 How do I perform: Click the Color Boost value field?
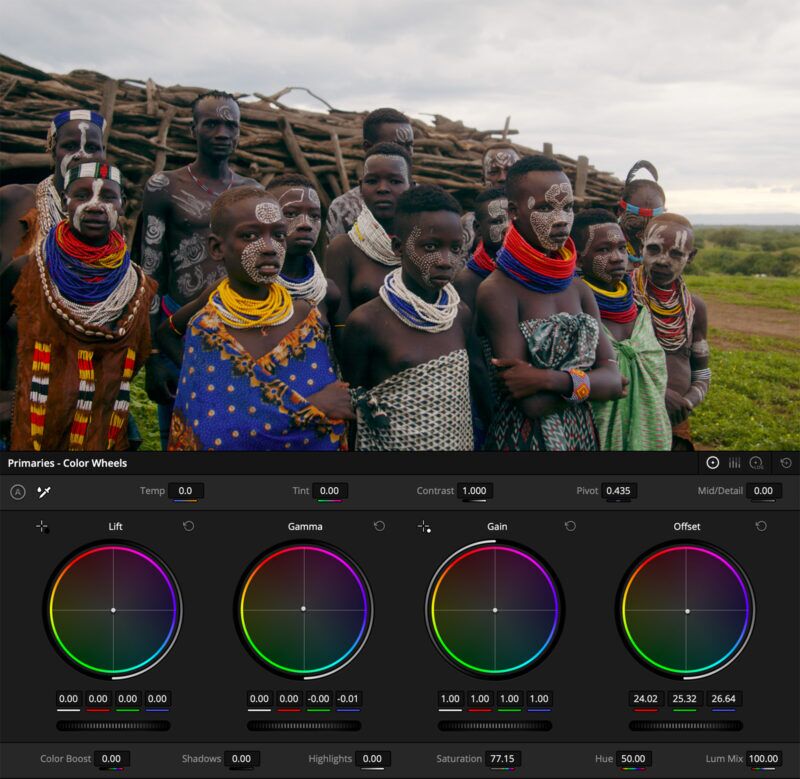pos(111,759)
